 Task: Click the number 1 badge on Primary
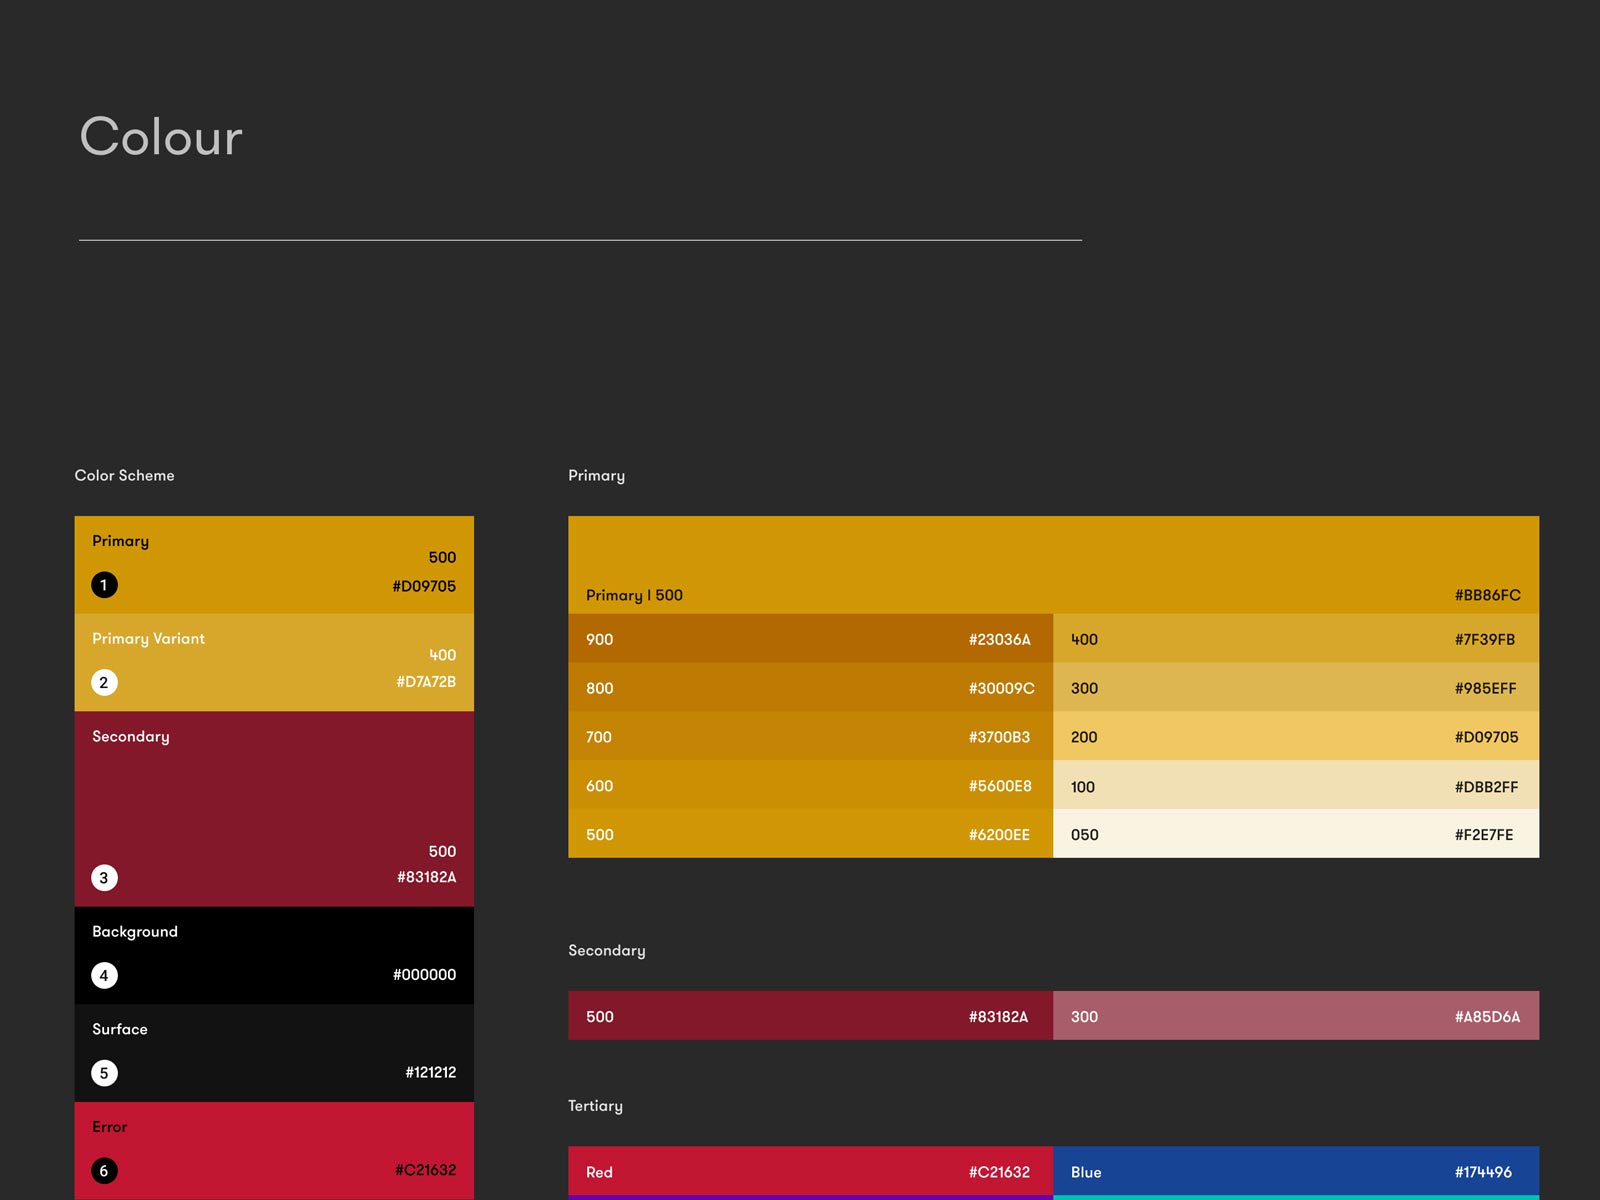104,585
